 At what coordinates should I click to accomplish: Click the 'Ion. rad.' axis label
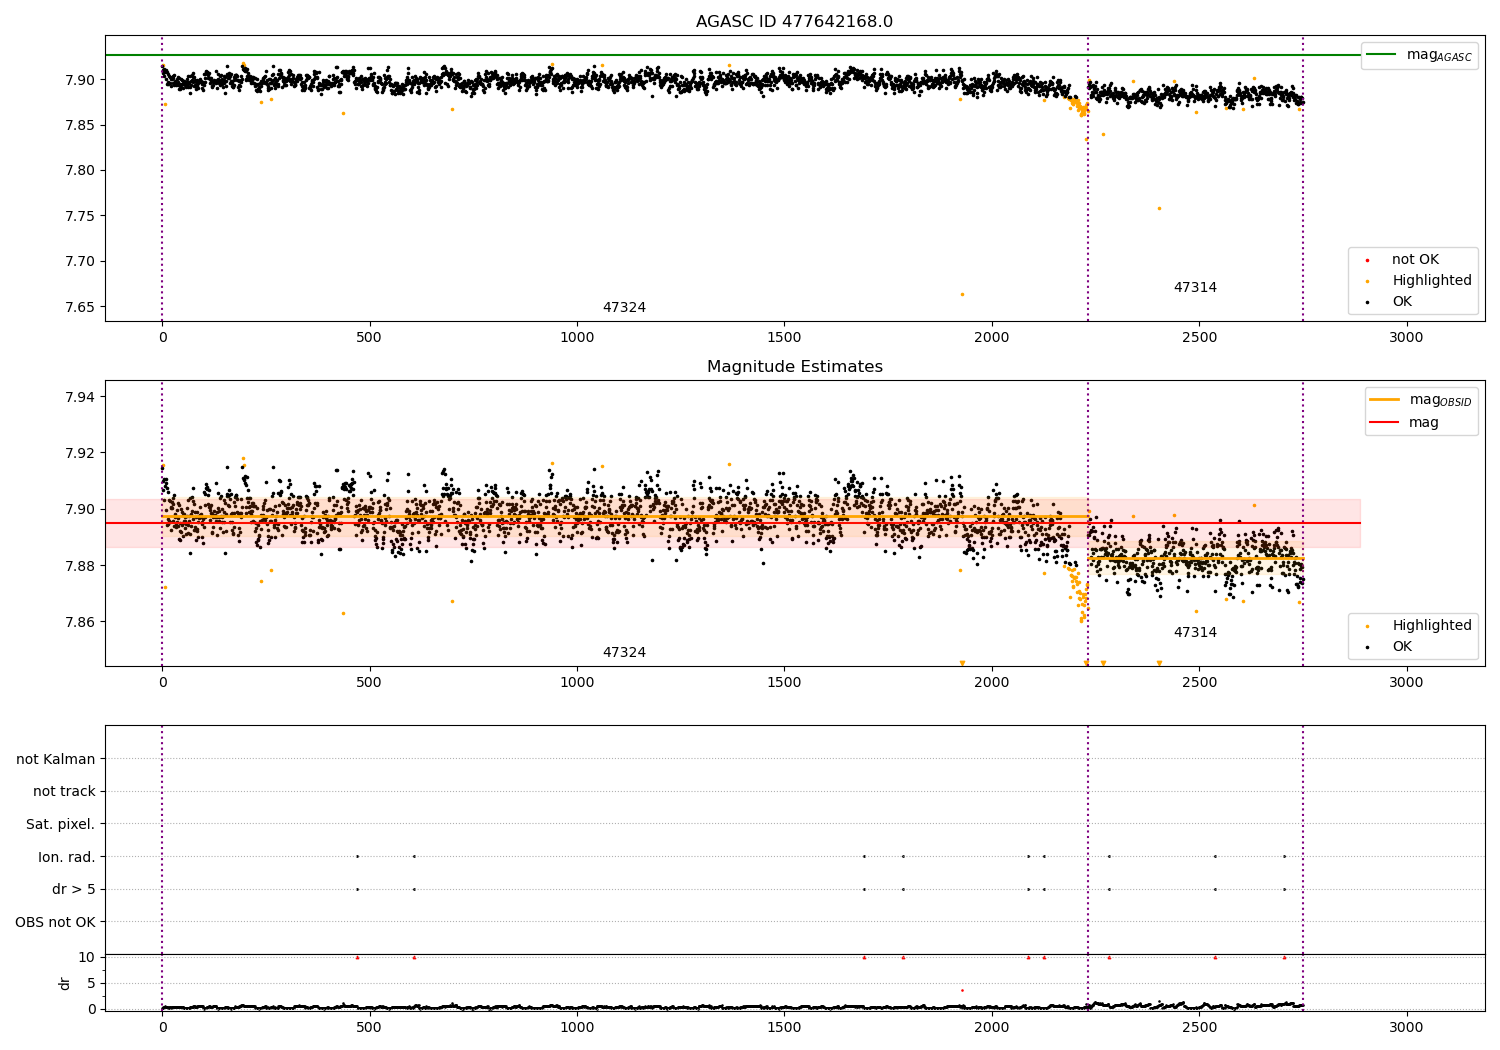[x=67, y=857]
